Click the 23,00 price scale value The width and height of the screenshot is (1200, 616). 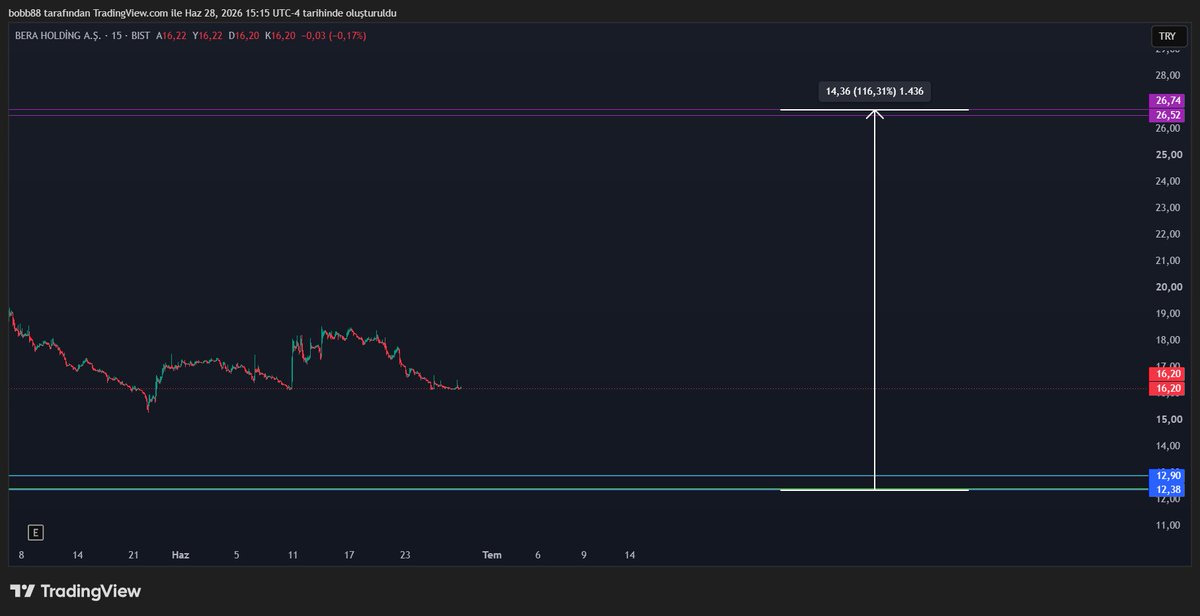coord(1169,208)
